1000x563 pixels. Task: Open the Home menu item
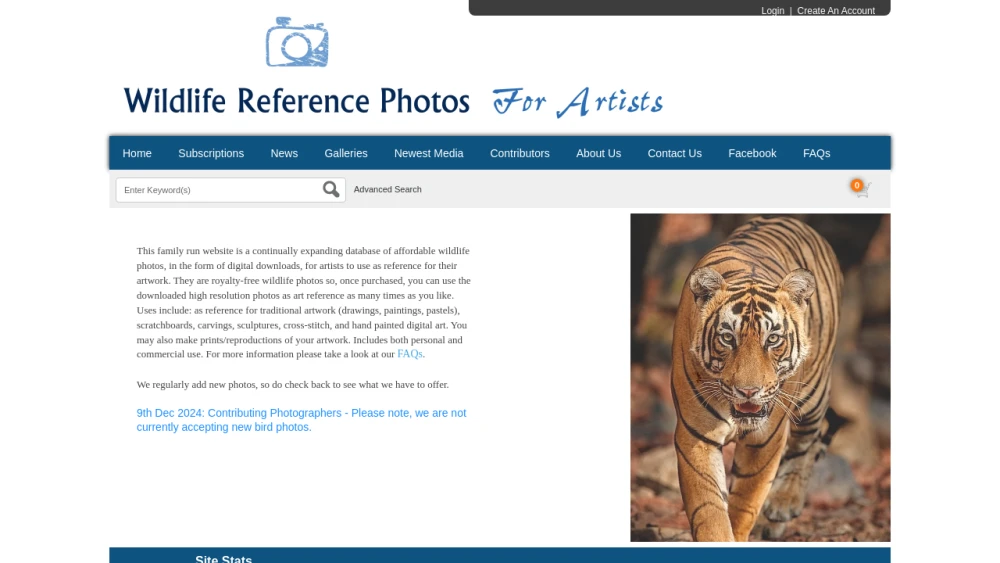pos(137,153)
